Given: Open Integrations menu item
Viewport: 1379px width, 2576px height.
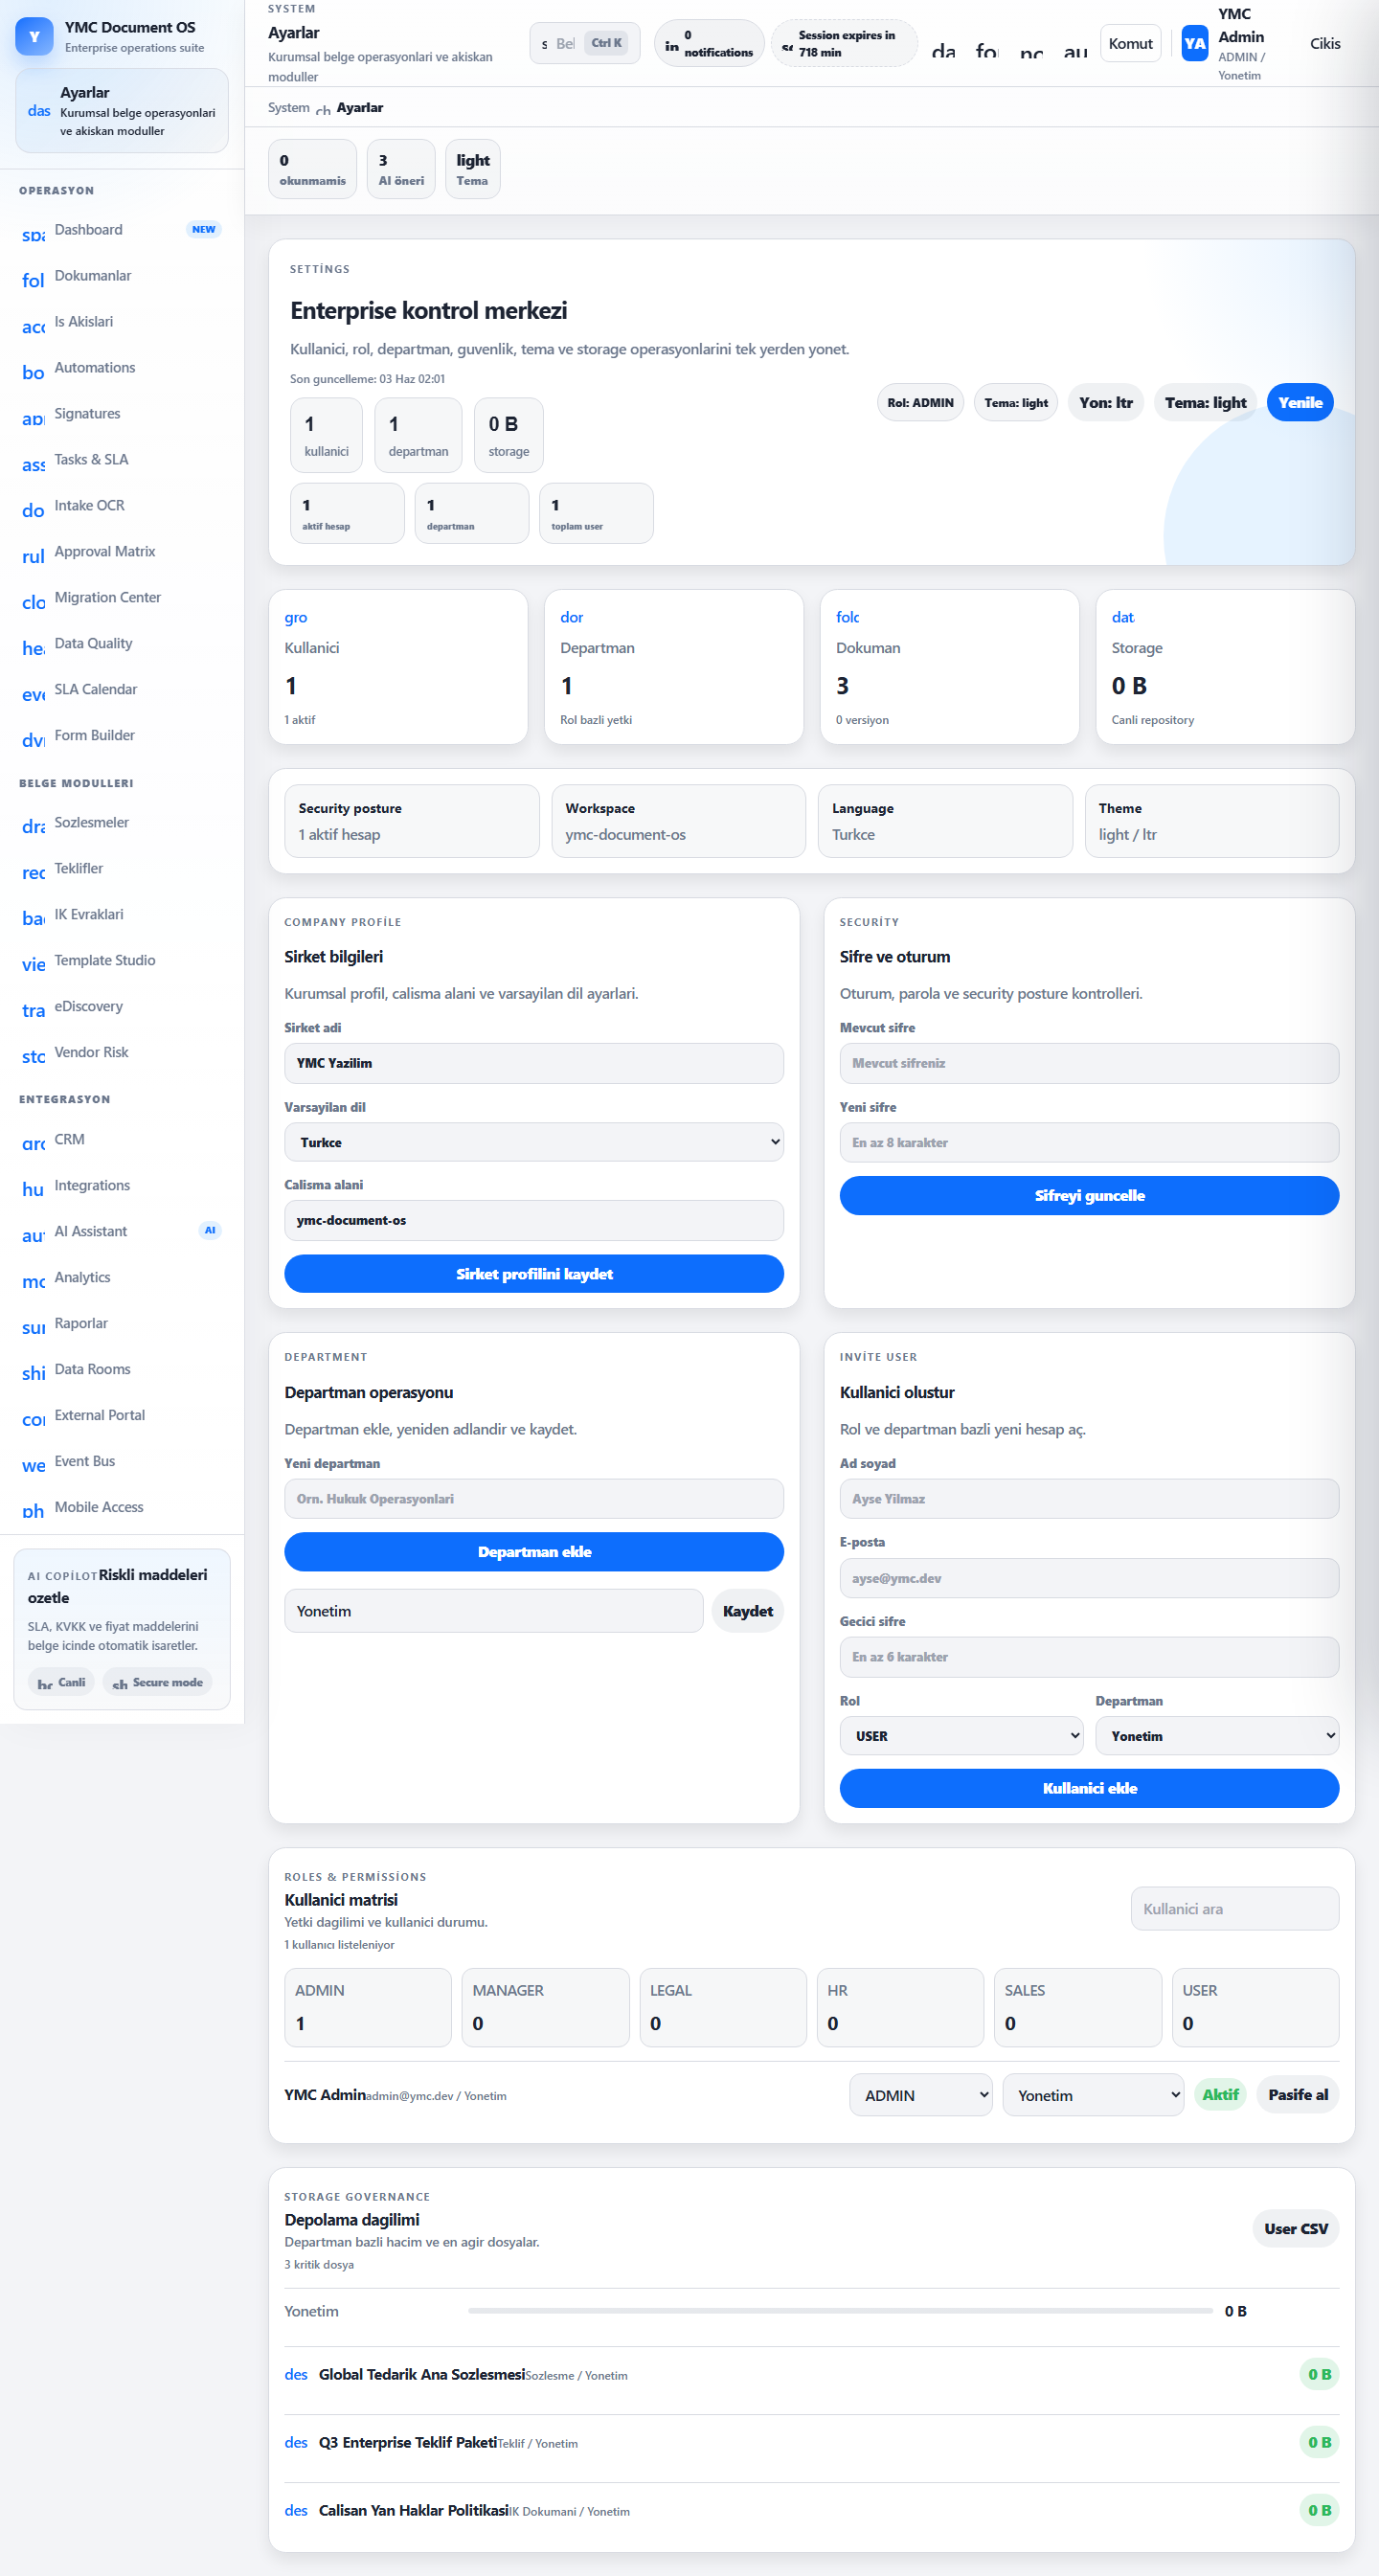Looking at the screenshot, I should 121,1186.
